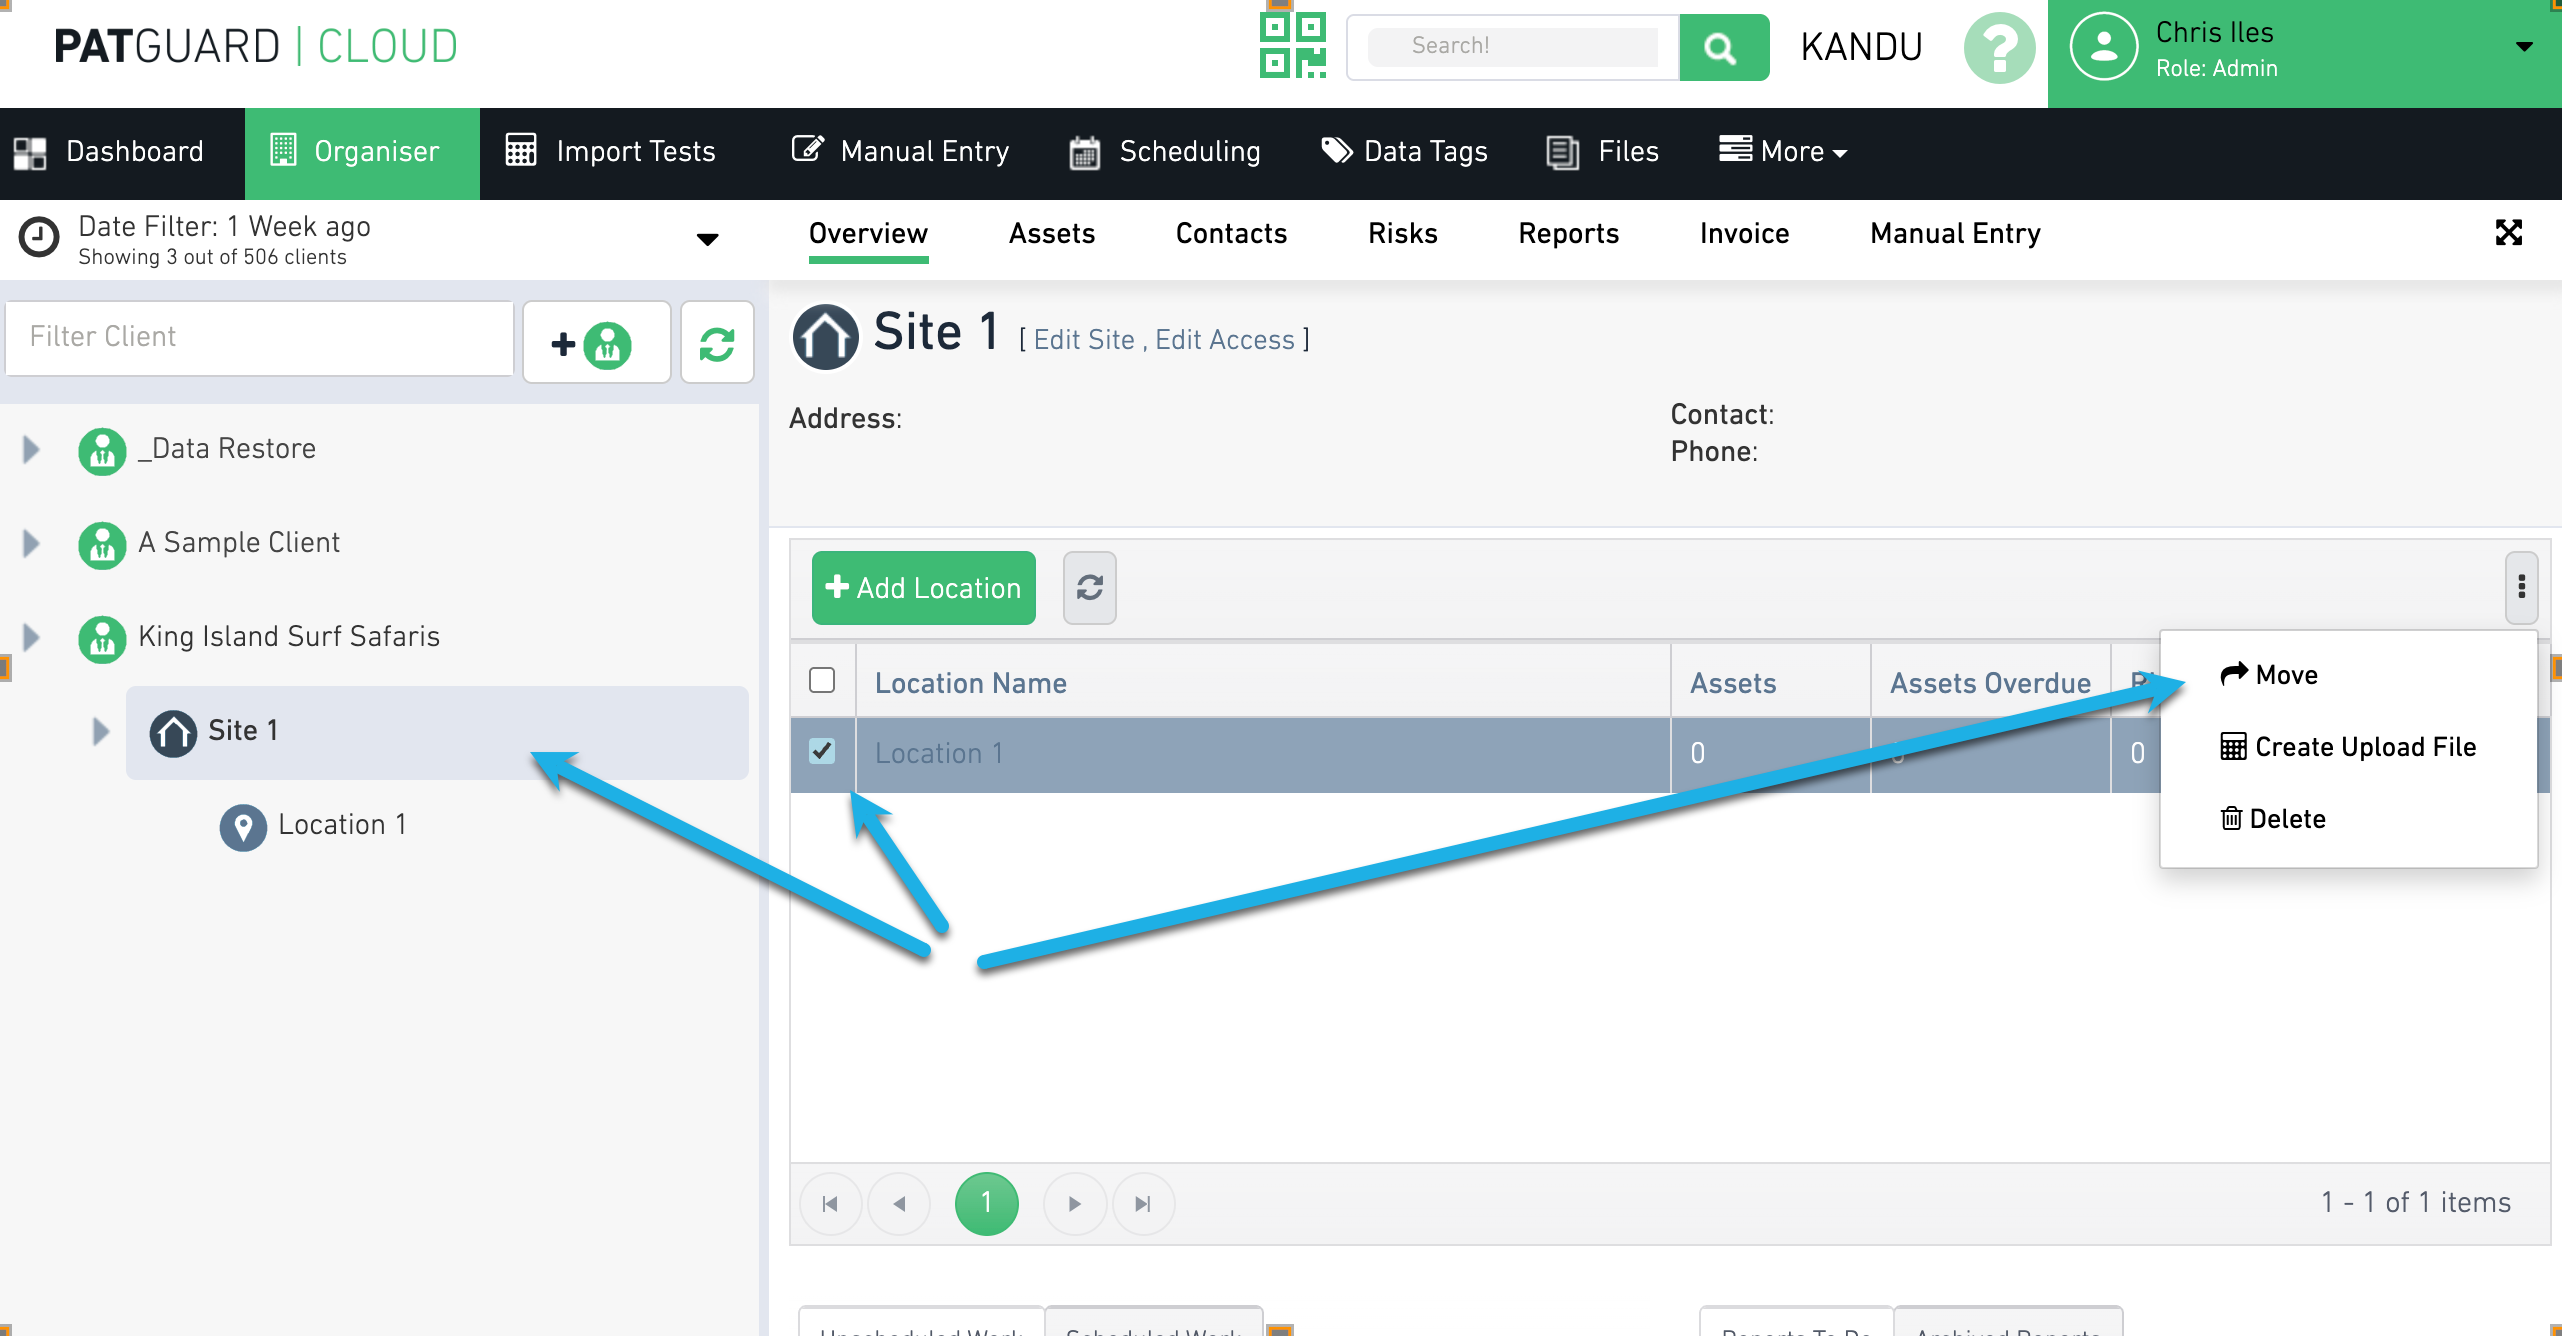
Task: Click the _Data Restore client icon
Action: pyautogui.click(x=102, y=451)
